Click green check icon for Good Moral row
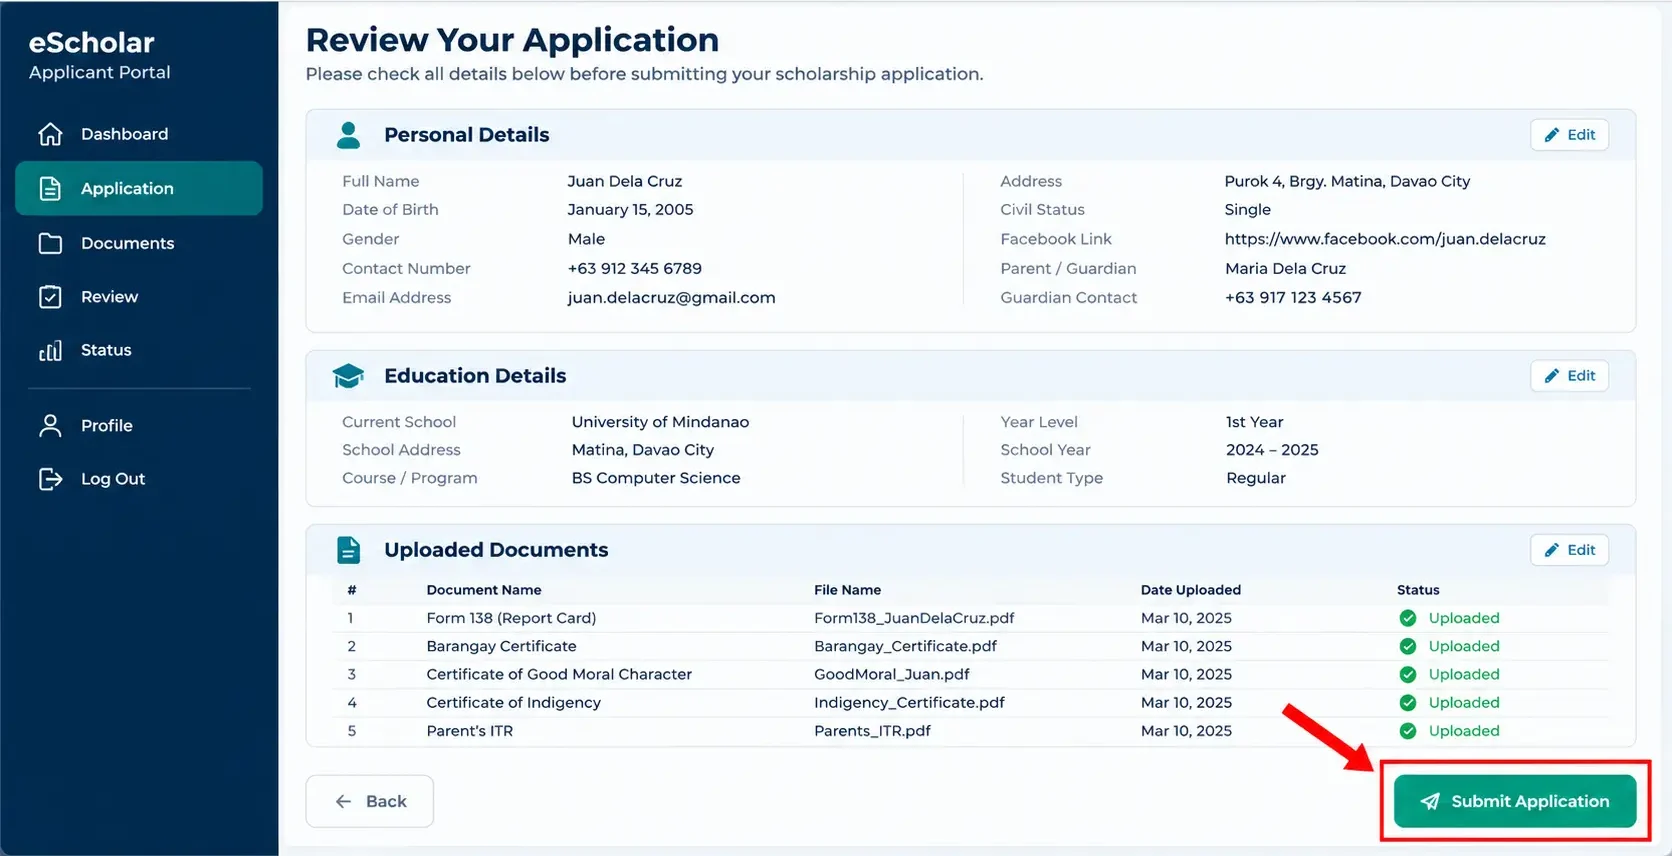 coord(1408,674)
